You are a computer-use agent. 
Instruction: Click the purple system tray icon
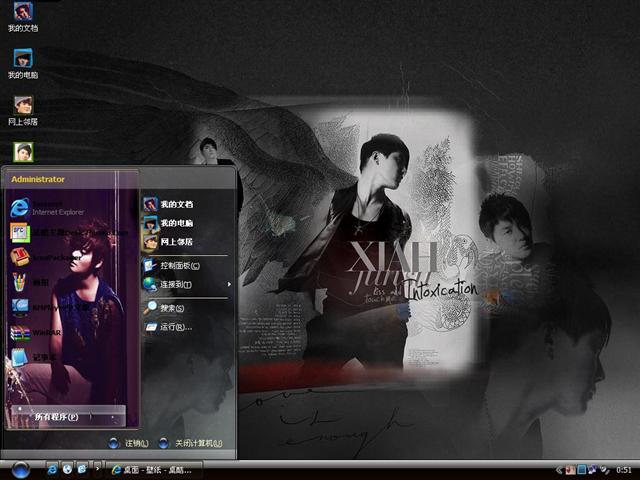(592, 470)
